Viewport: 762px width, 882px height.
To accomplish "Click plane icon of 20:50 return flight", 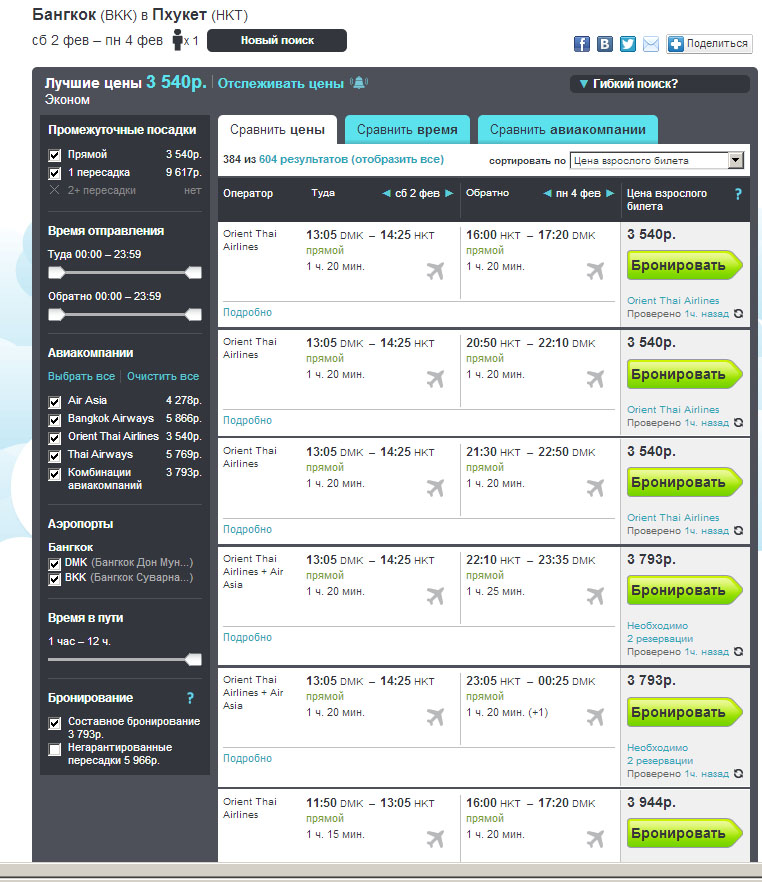I will click(x=595, y=379).
